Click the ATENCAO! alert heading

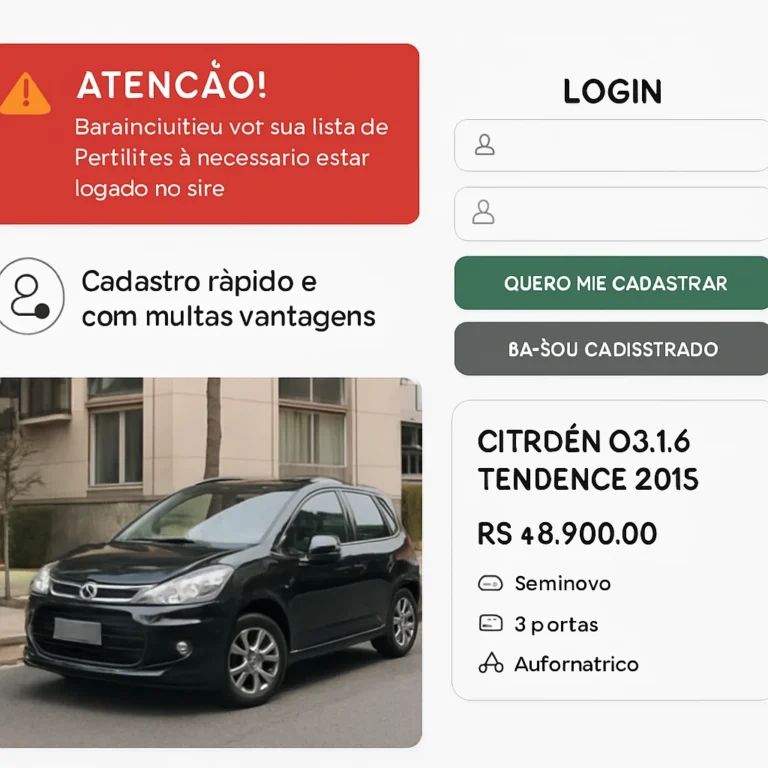(172, 84)
